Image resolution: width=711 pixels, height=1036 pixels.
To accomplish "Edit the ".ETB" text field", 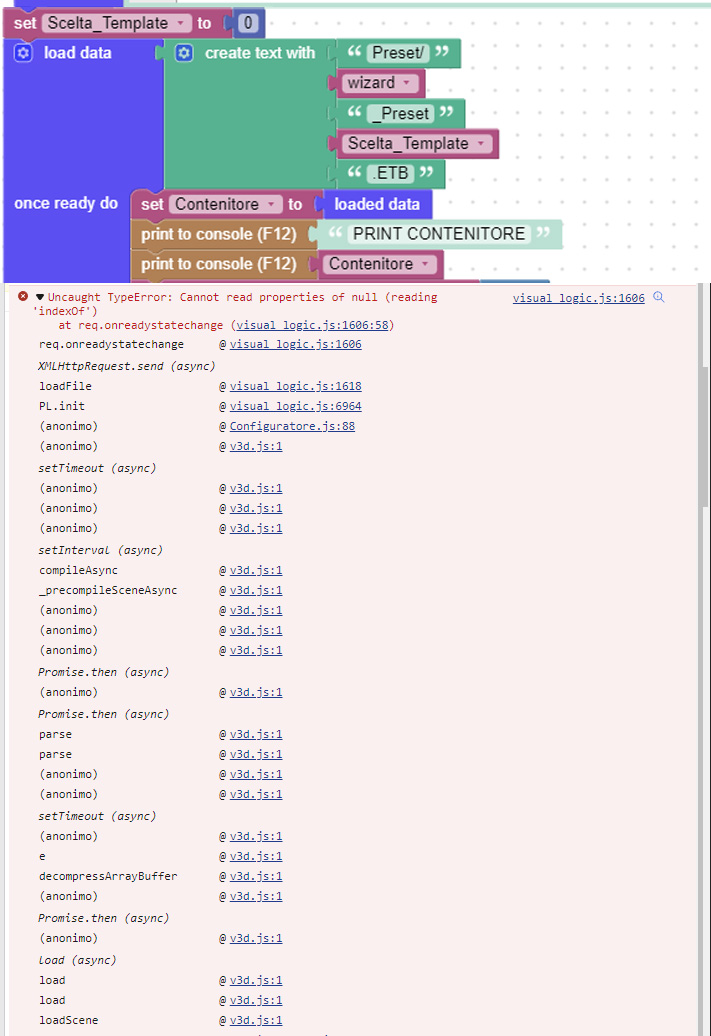I will (x=391, y=173).
